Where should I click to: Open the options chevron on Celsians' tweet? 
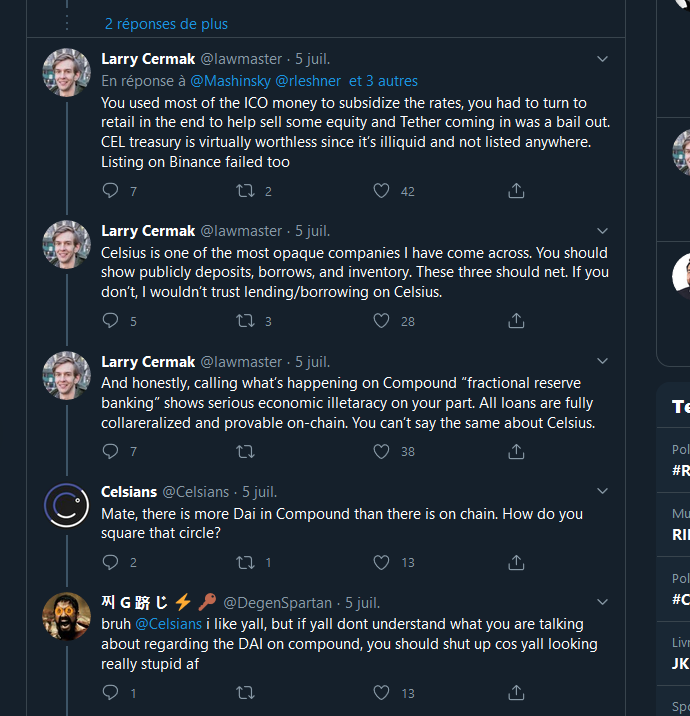(602, 491)
